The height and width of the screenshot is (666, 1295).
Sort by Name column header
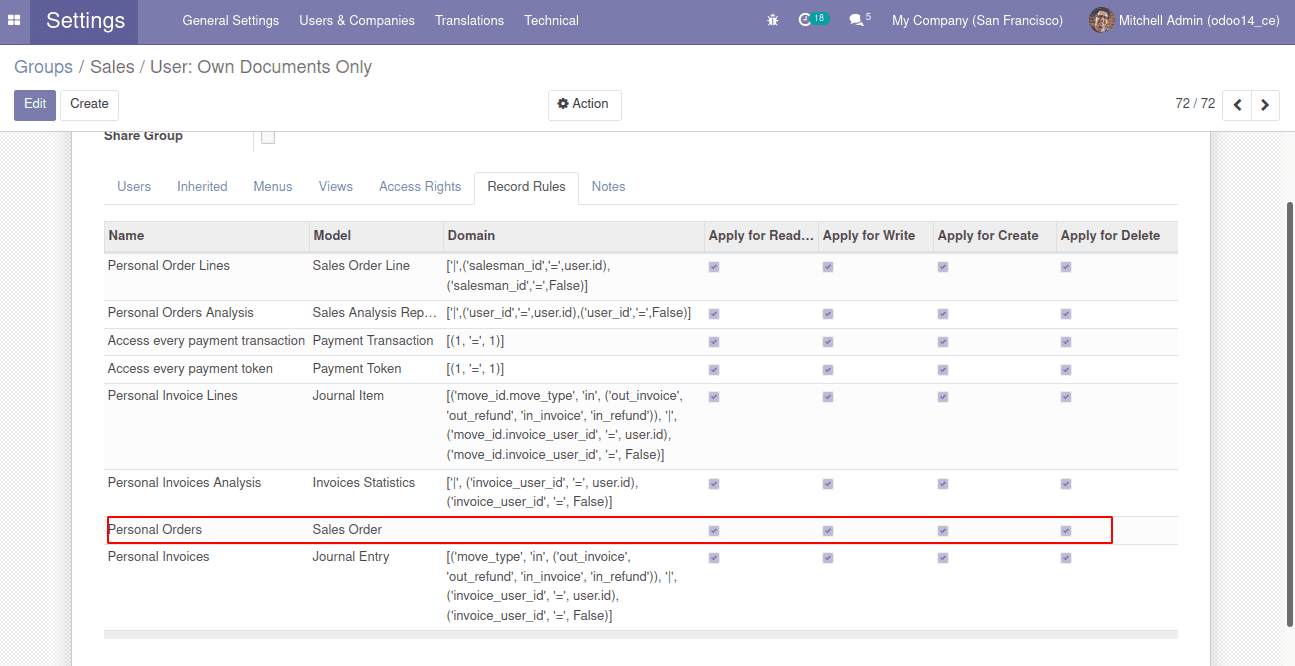(206, 236)
